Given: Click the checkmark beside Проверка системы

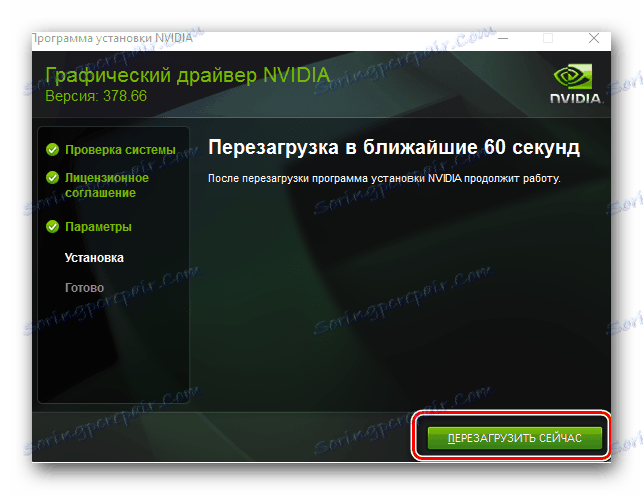Looking at the screenshot, I should point(52,150).
